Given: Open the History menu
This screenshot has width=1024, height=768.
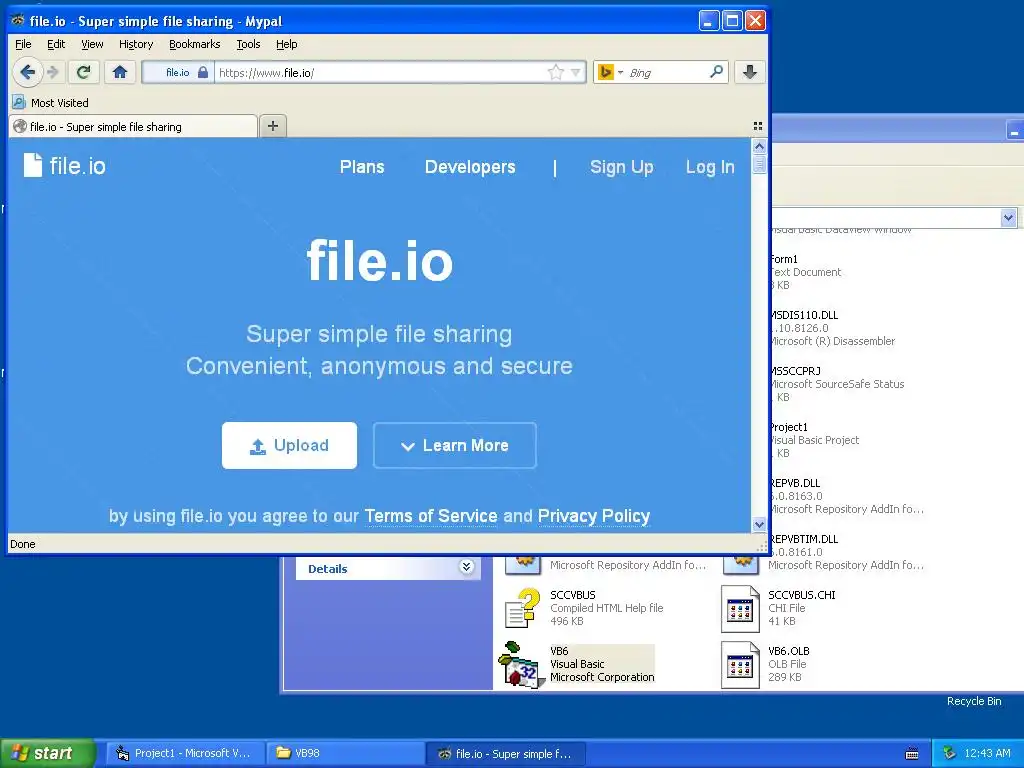Looking at the screenshot, I should [136, 44].
